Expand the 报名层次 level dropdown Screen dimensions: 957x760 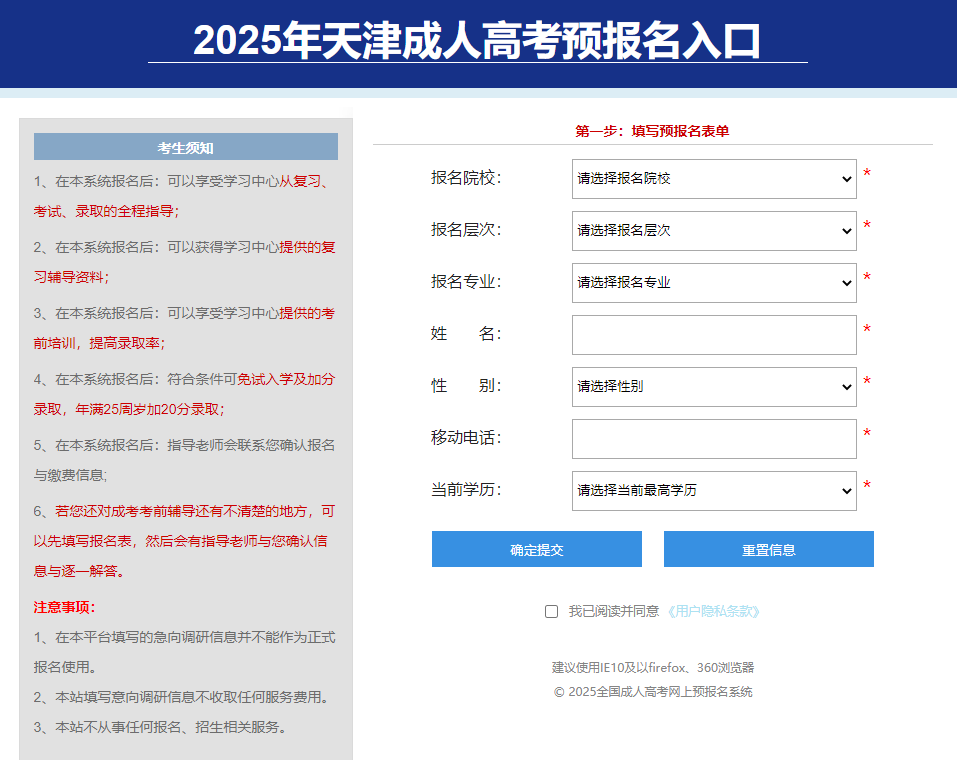tap(714, 231)
